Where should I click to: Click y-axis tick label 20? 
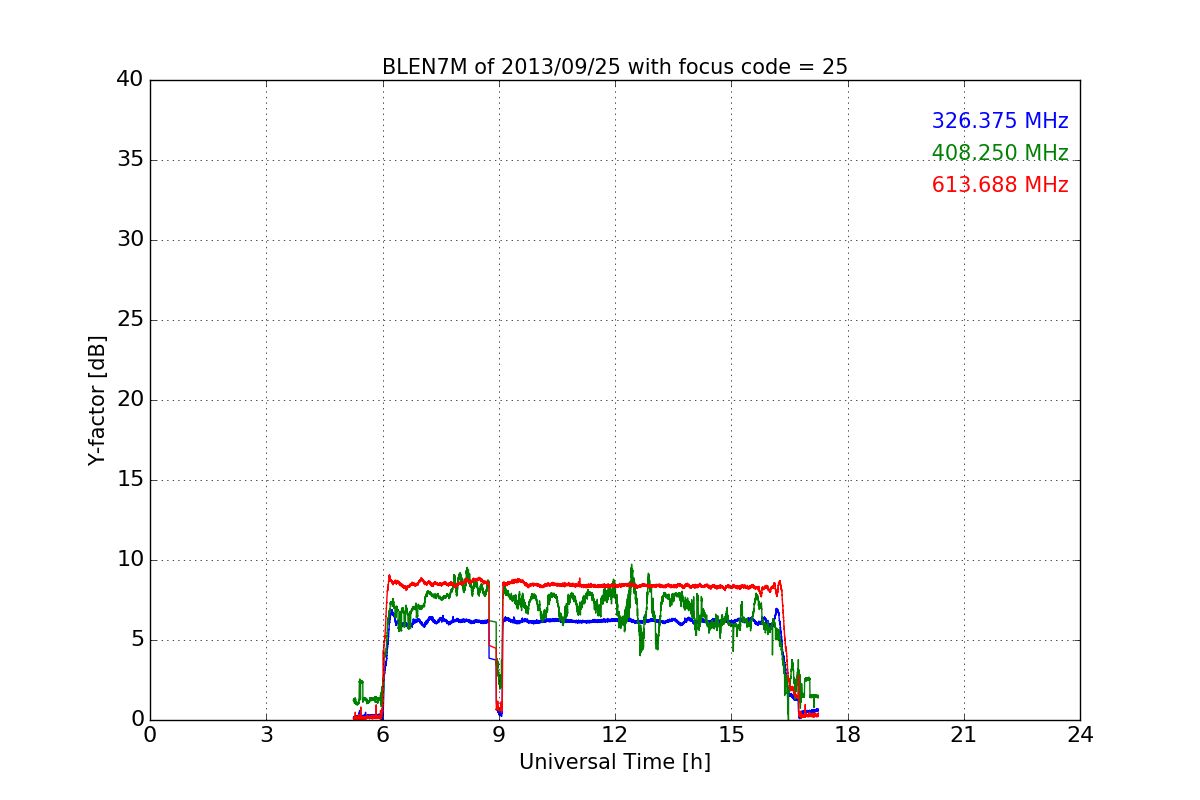pyautogui.click(x=130, y=400)
